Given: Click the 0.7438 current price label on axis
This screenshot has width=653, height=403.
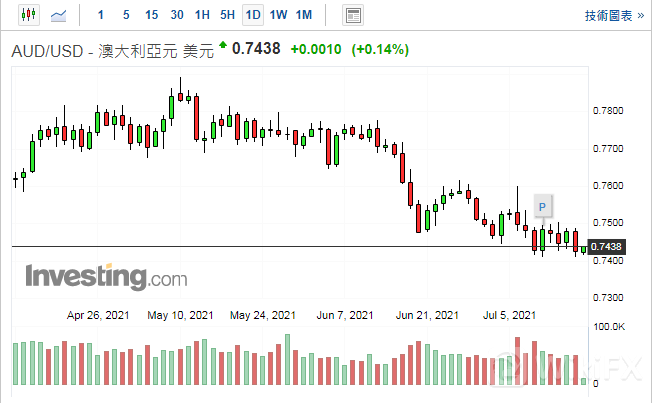Looking at the screenshot, I should click(606, 246).
